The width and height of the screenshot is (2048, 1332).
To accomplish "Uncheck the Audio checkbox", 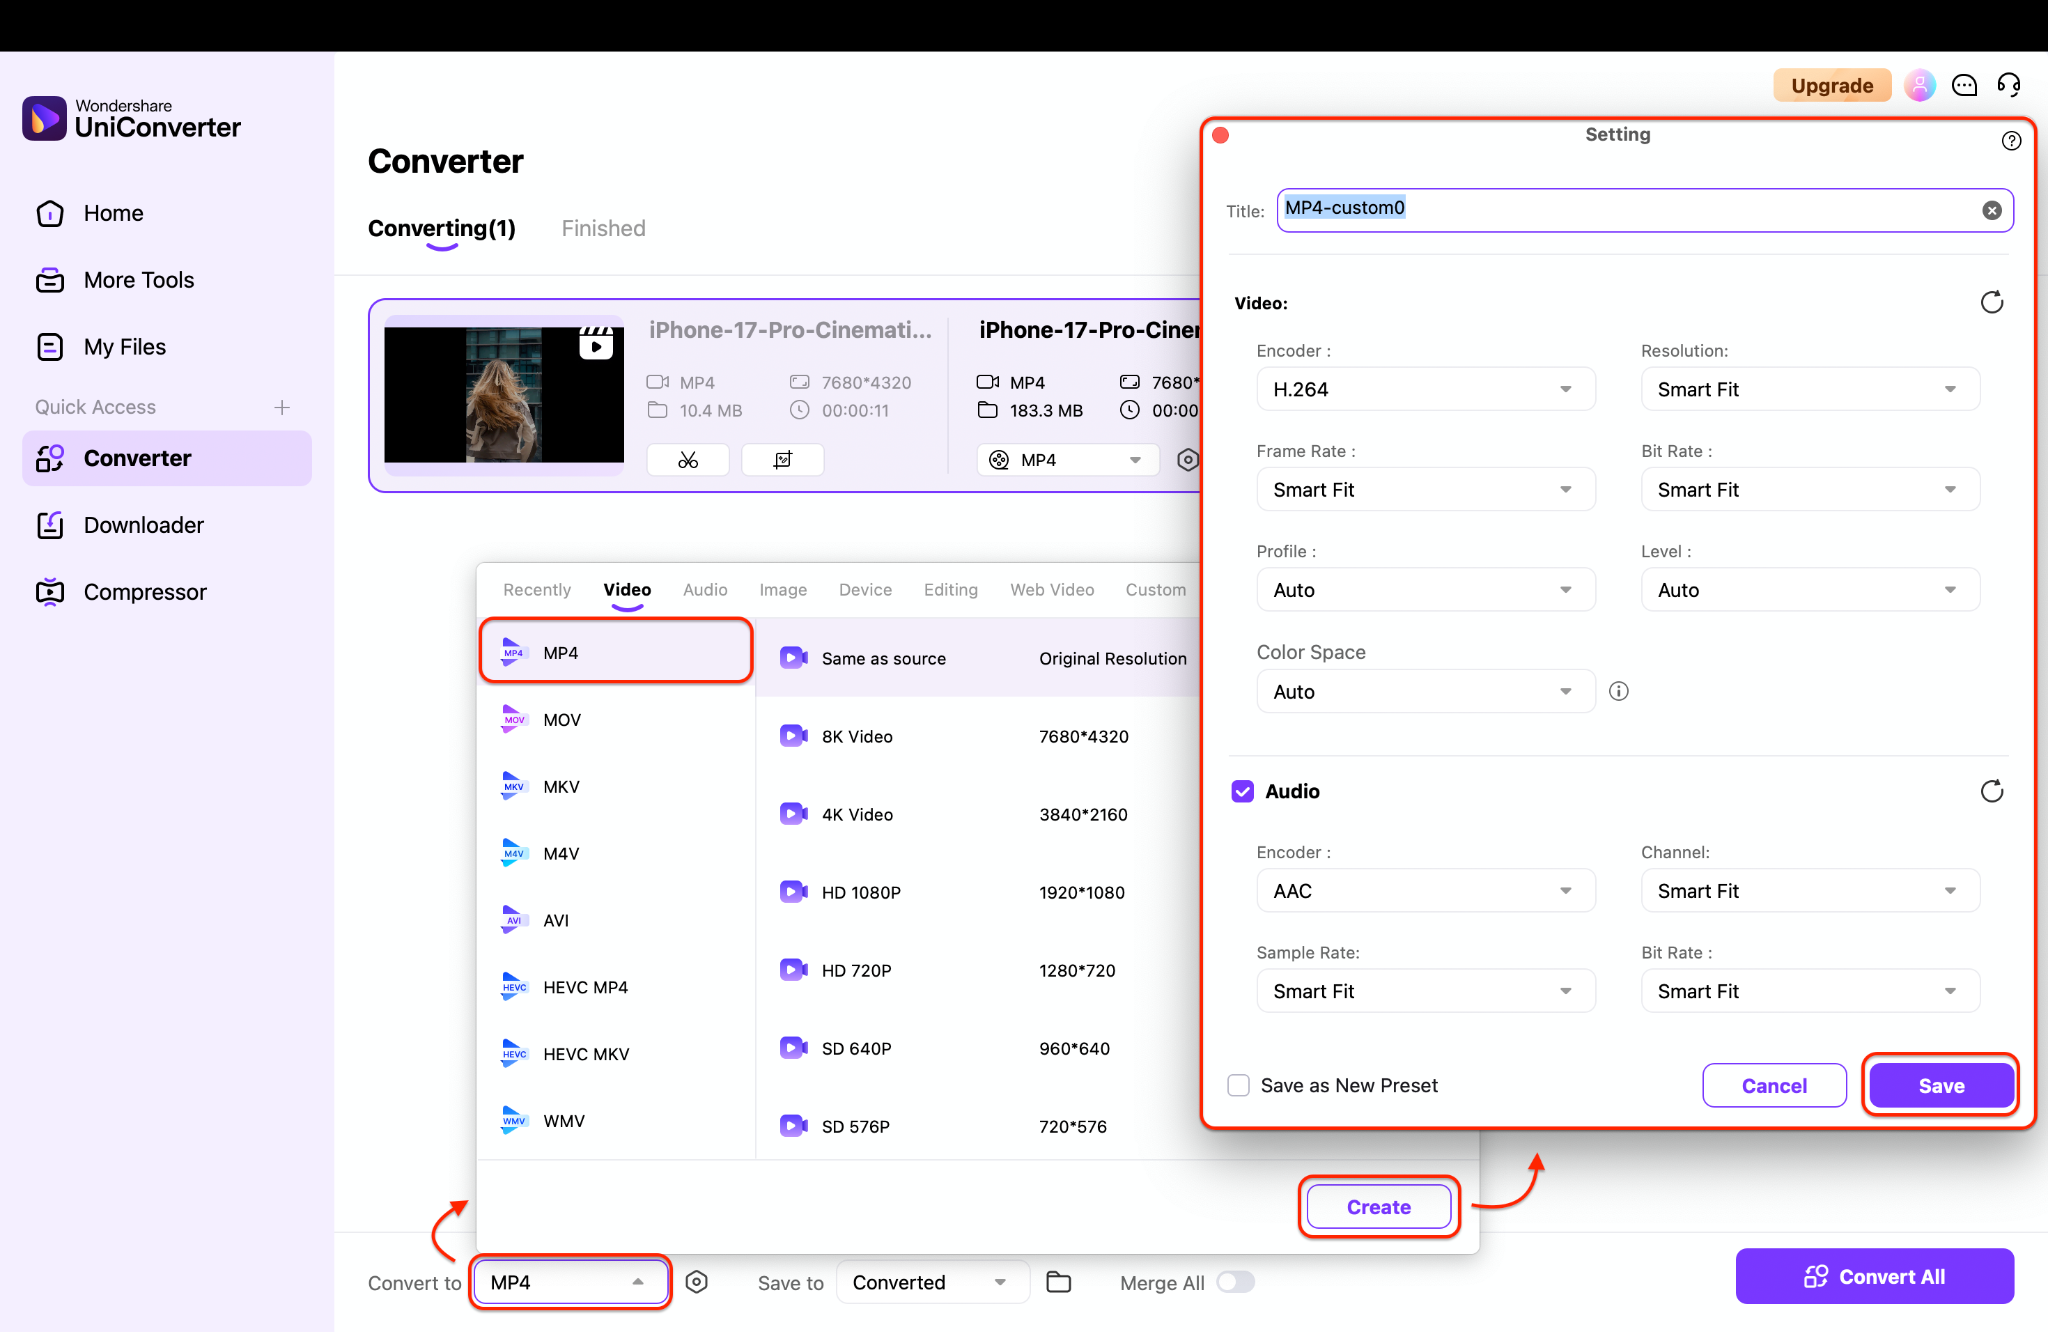I will coord(1242,791).
